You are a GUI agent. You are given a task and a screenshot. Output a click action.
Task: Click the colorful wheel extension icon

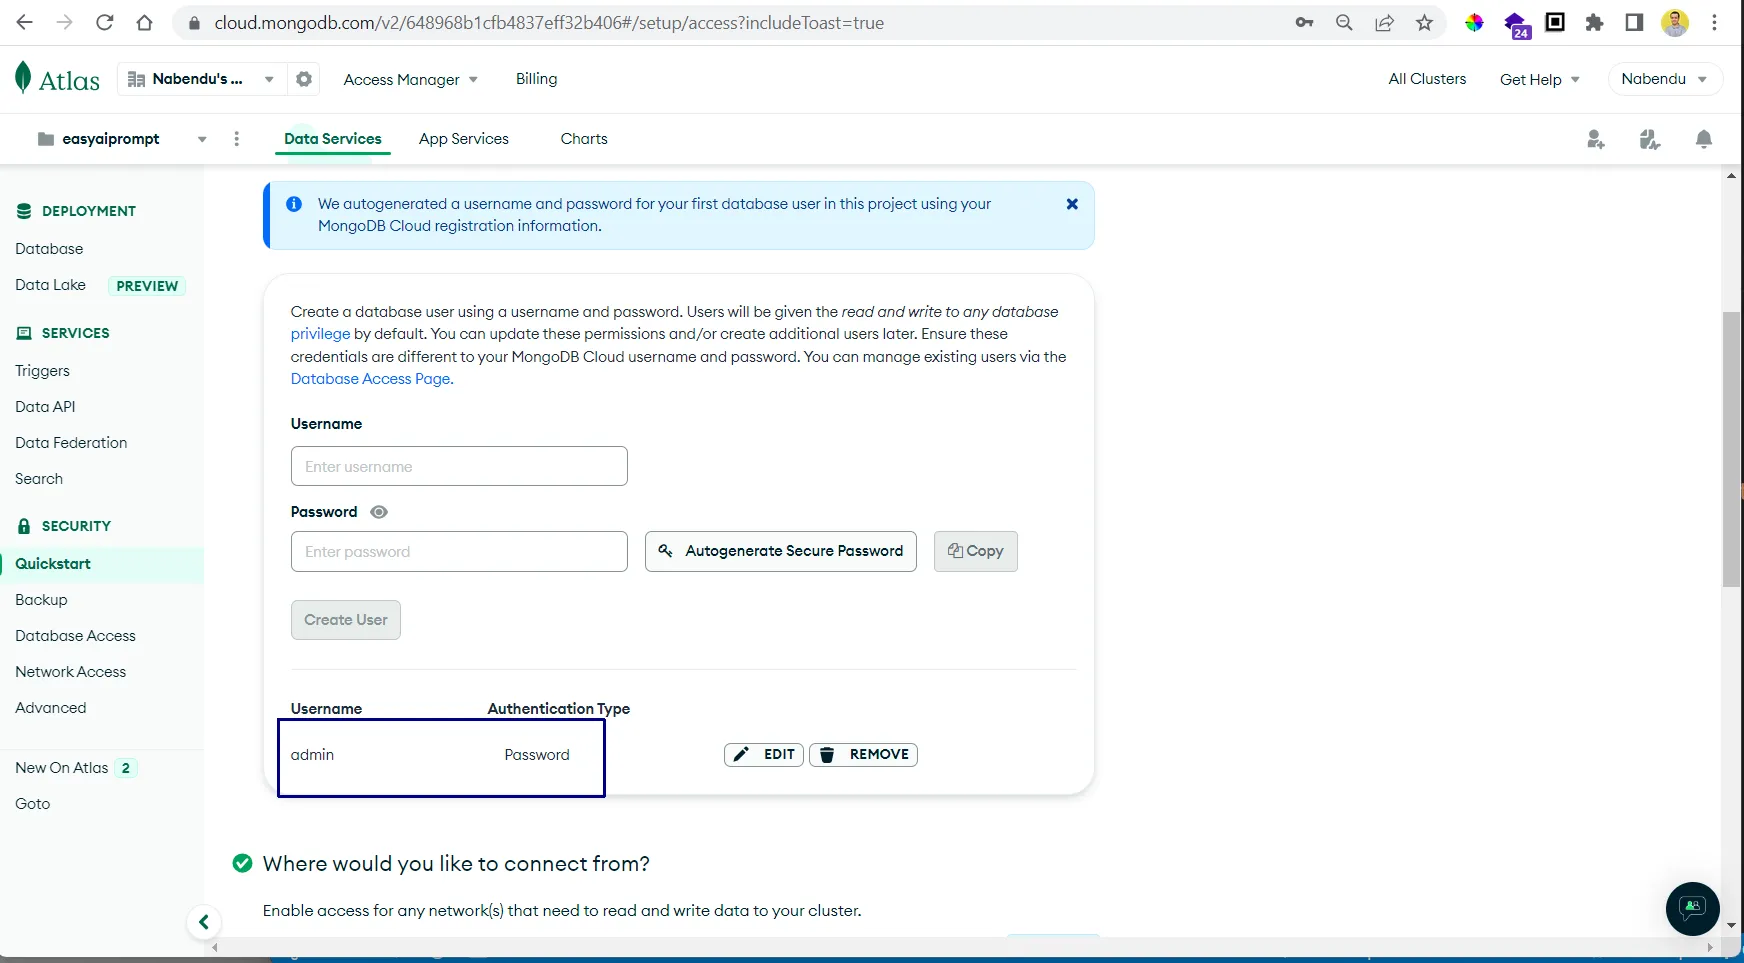(1475, 22)
